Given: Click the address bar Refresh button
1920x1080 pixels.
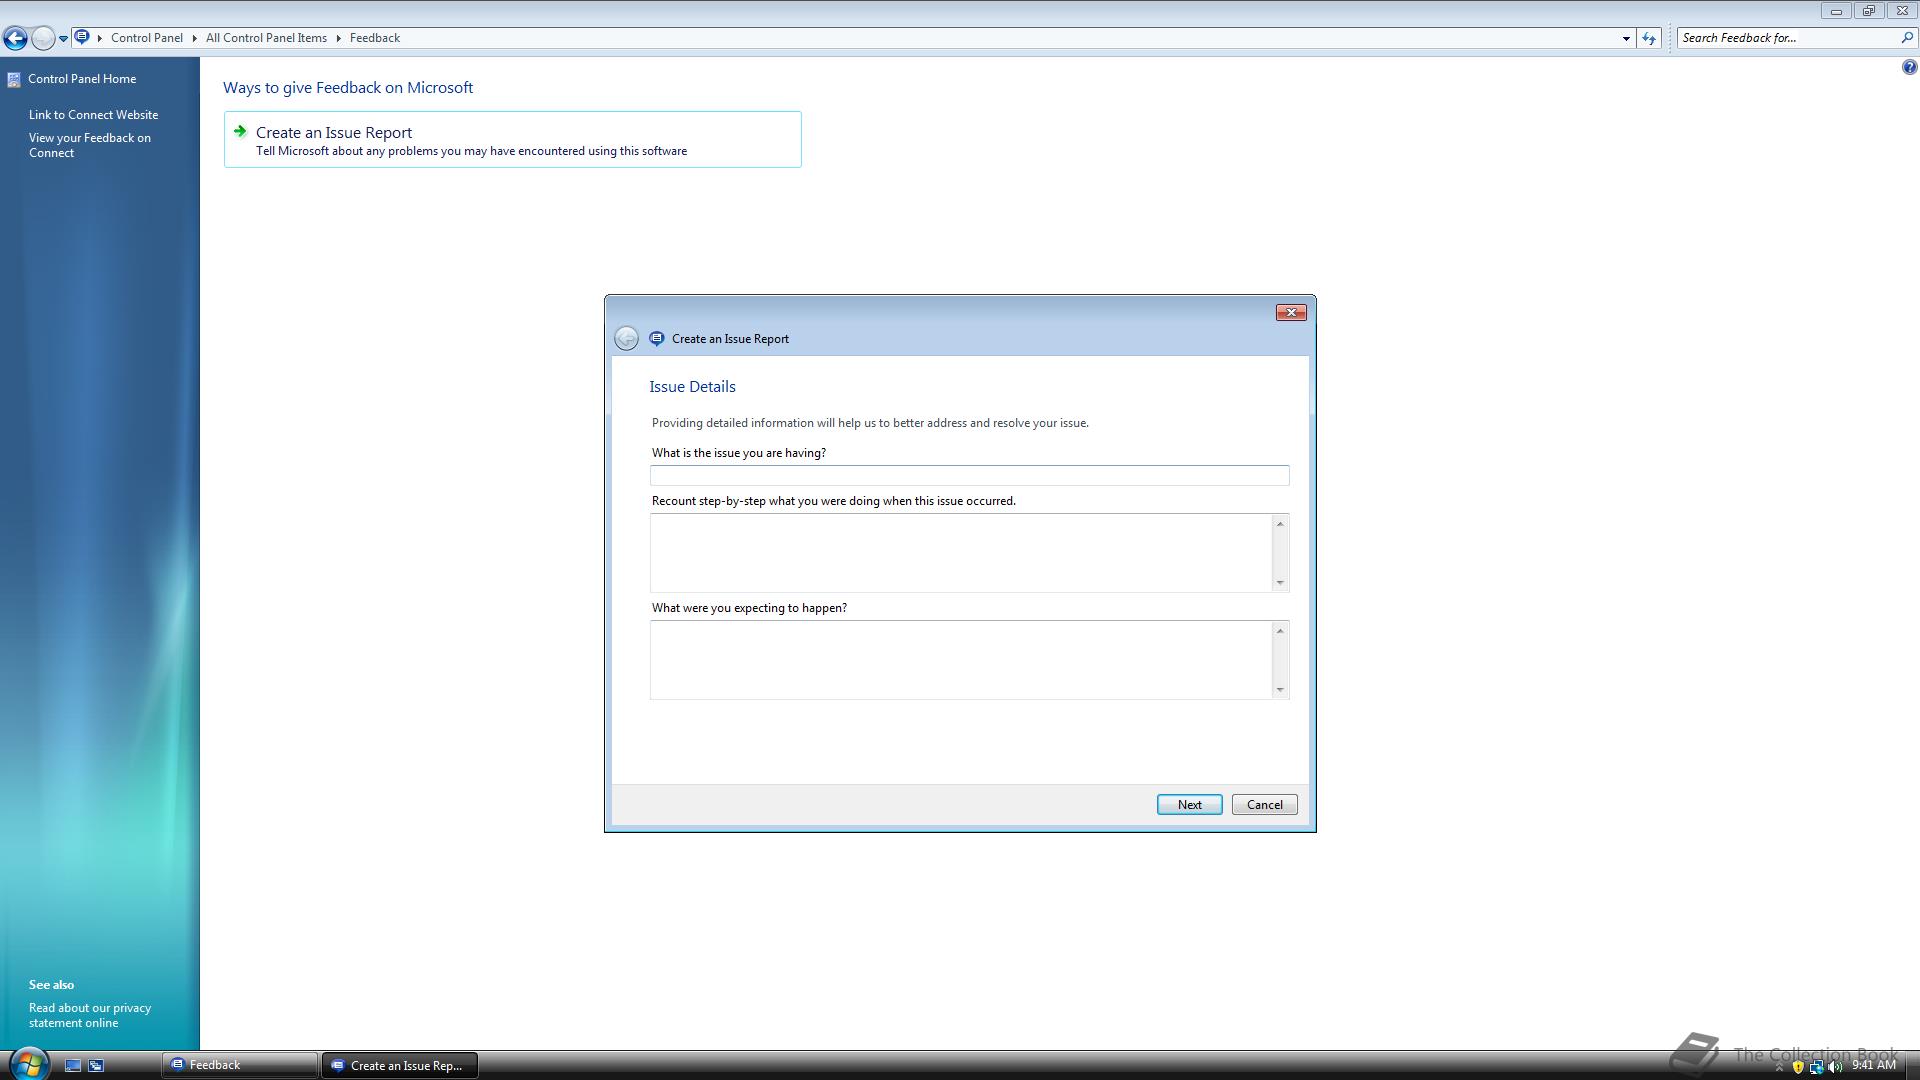Looking at the screenshot, I should click(1649, 38).
